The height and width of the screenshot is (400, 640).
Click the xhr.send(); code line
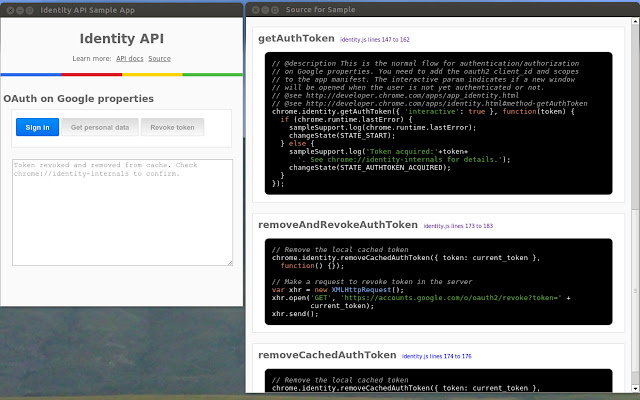coord(295,313)
